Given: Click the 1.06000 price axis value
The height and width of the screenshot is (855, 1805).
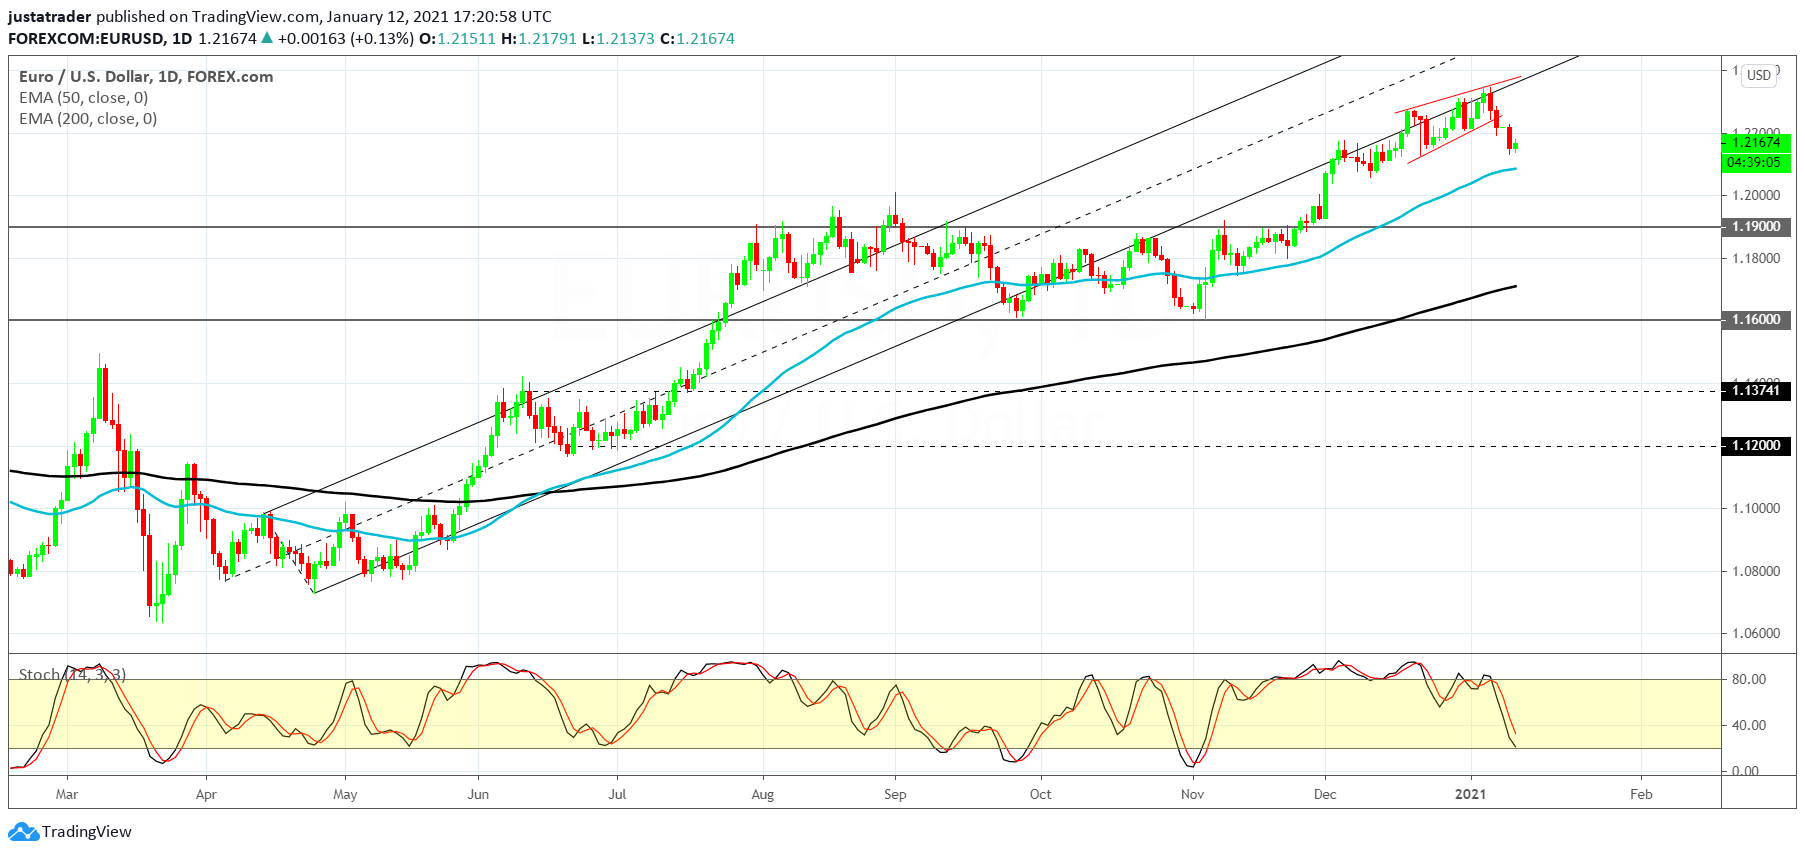Looking at the screenshot, I should [1757, 634].
